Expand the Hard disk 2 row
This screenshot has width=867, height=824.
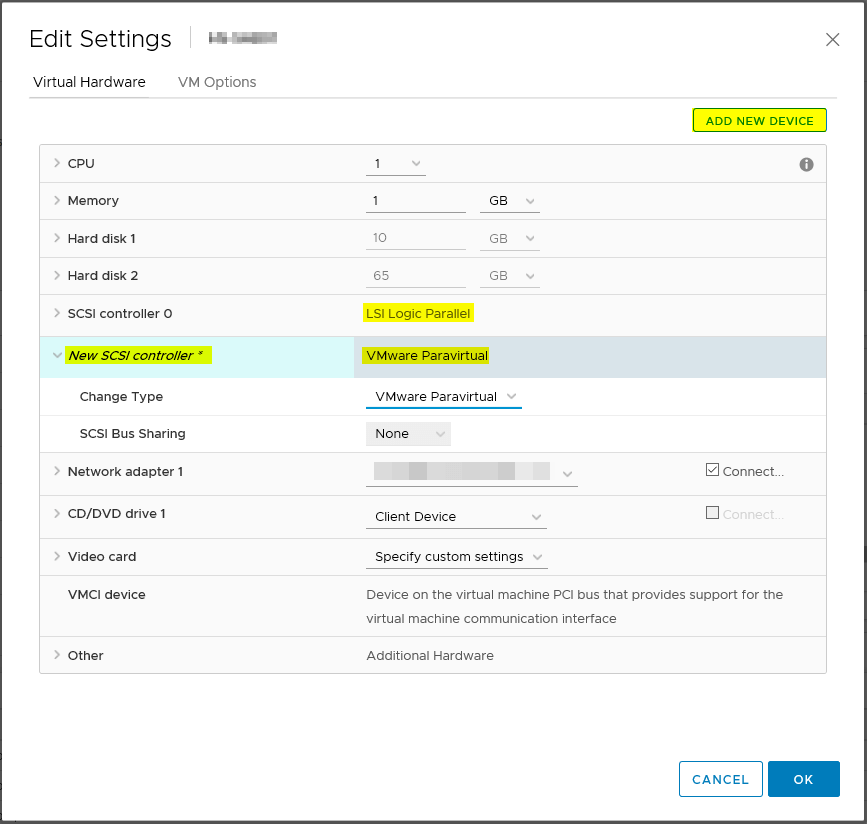pos(57,275)
